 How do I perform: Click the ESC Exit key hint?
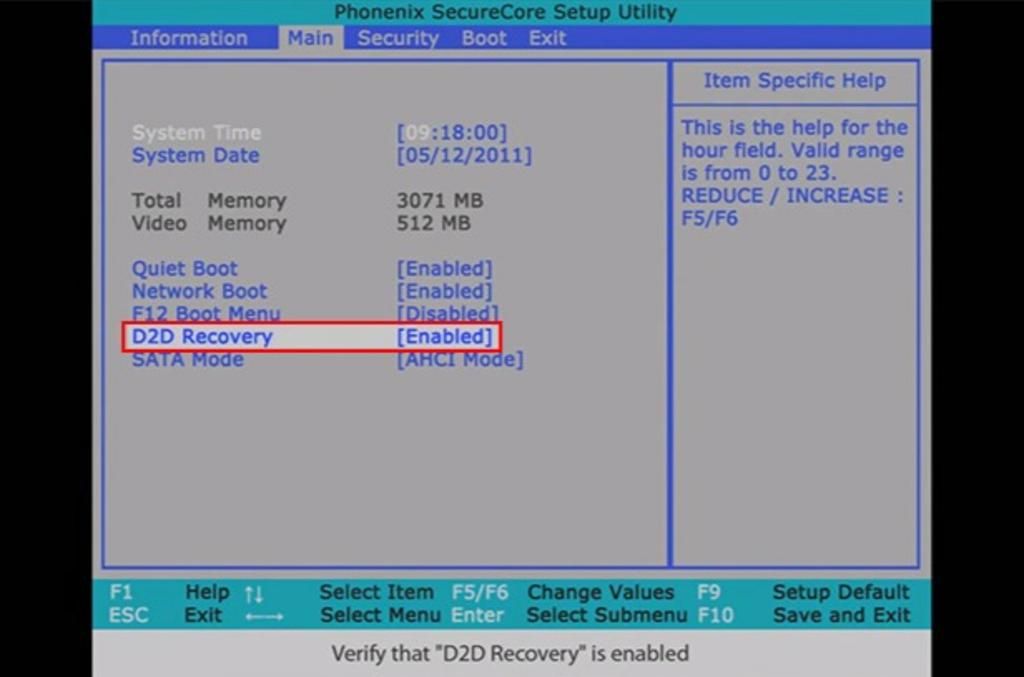[165, 615]
